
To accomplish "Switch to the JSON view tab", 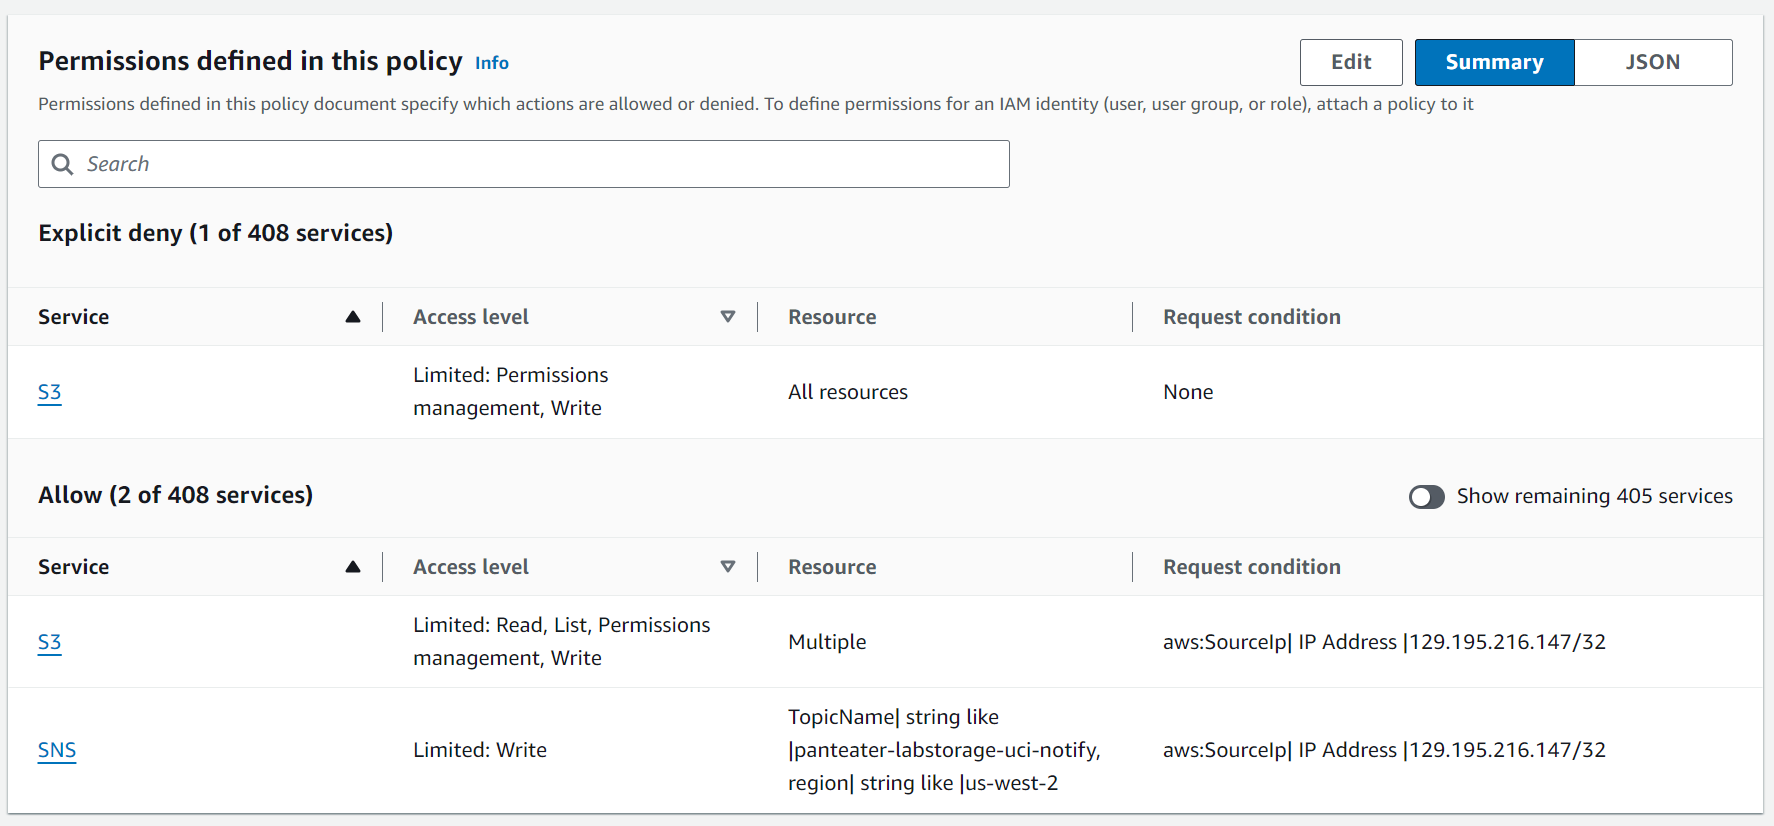I will click(x=1653, y=62).
